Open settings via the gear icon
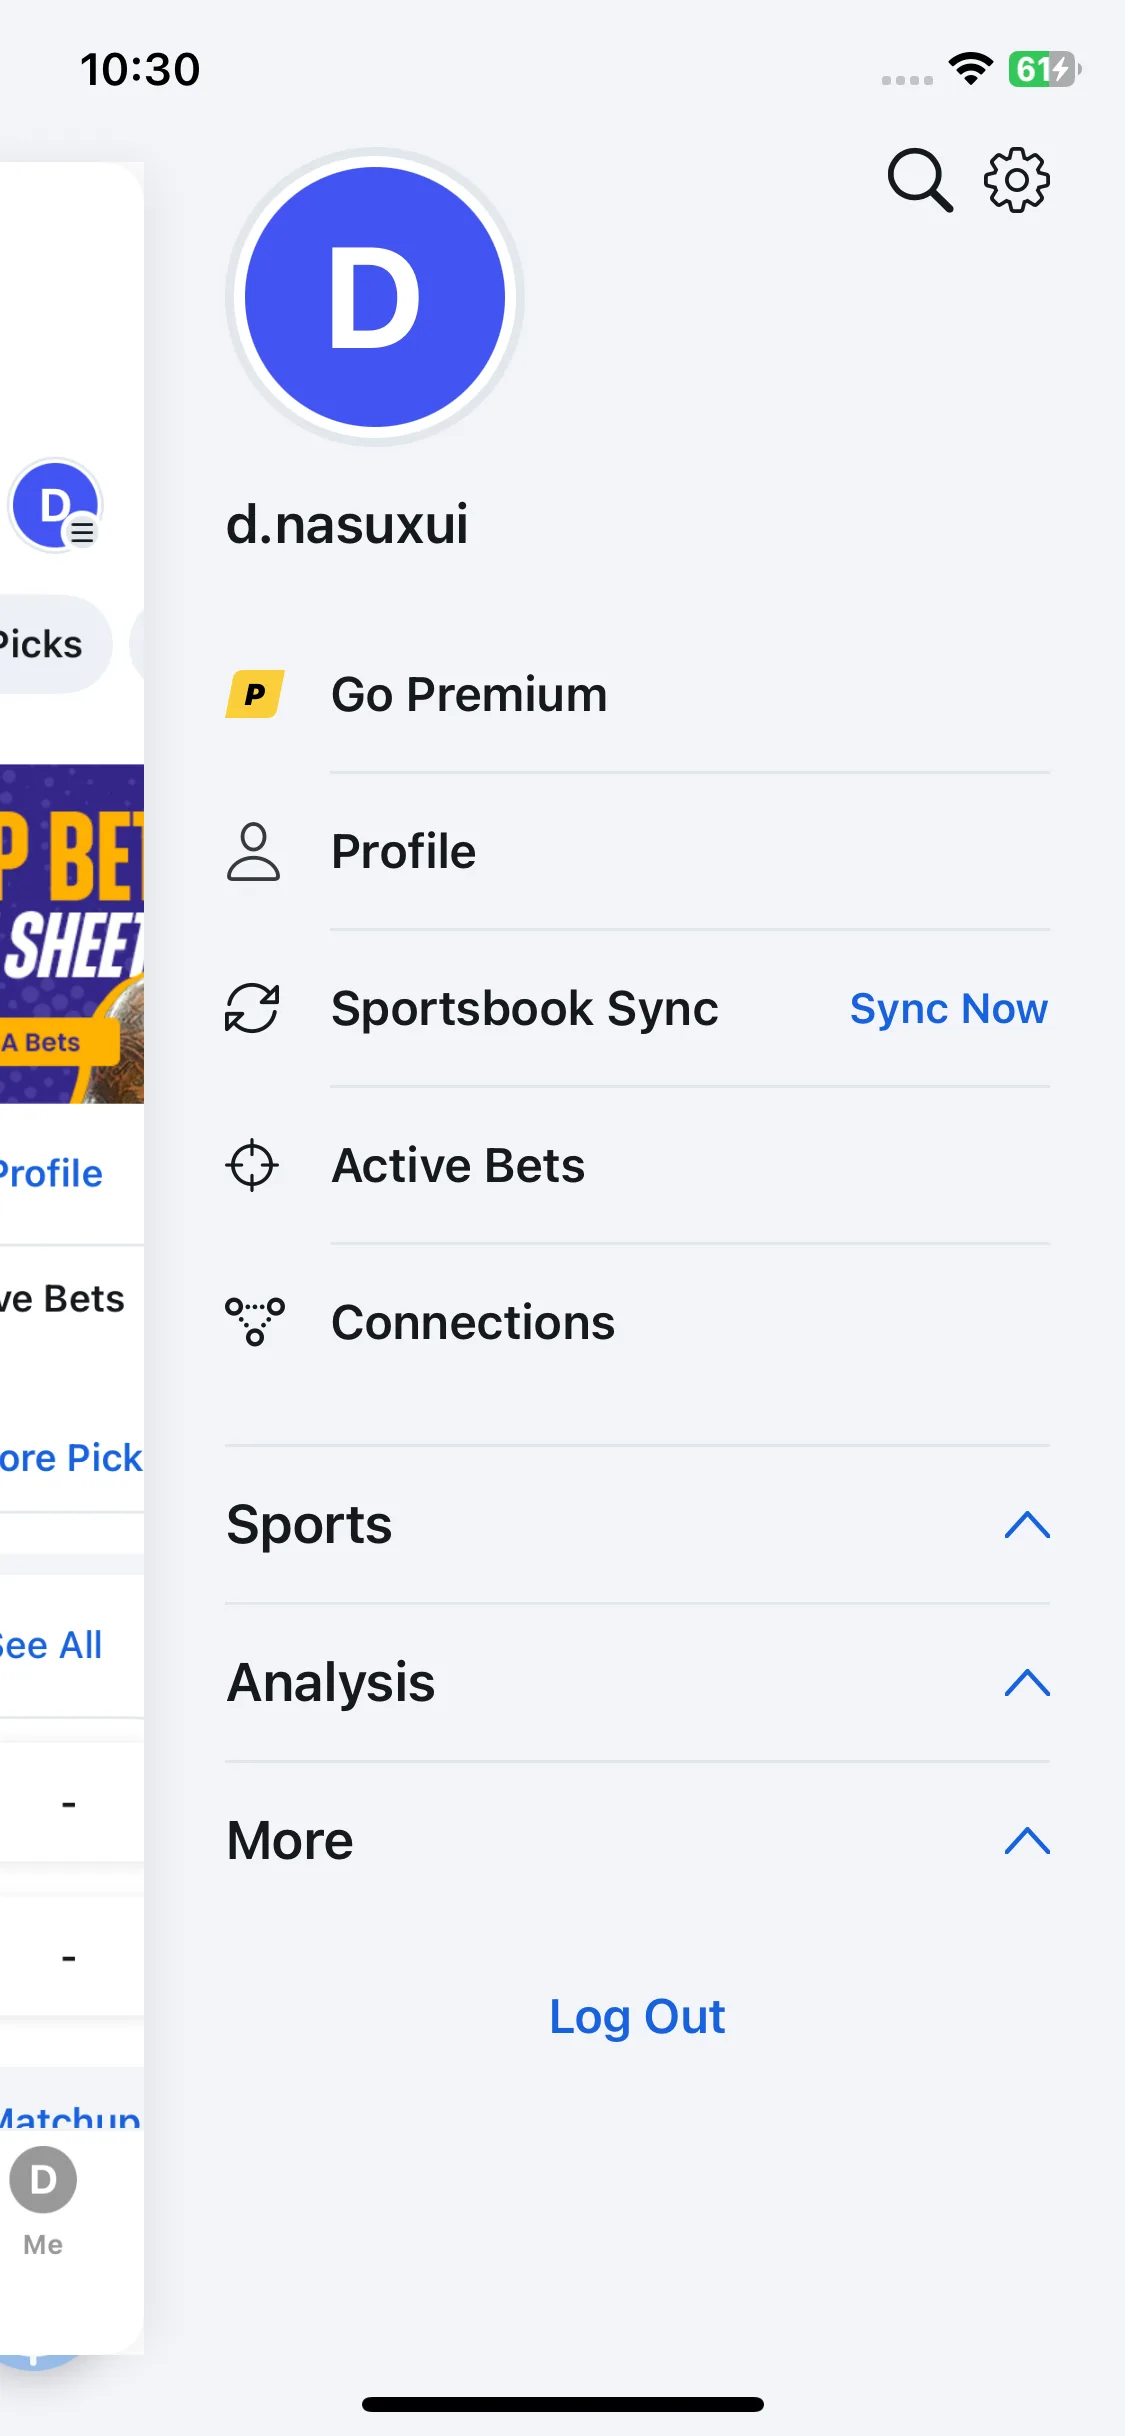The image size is (1125, 2436). coord(1017,180)
